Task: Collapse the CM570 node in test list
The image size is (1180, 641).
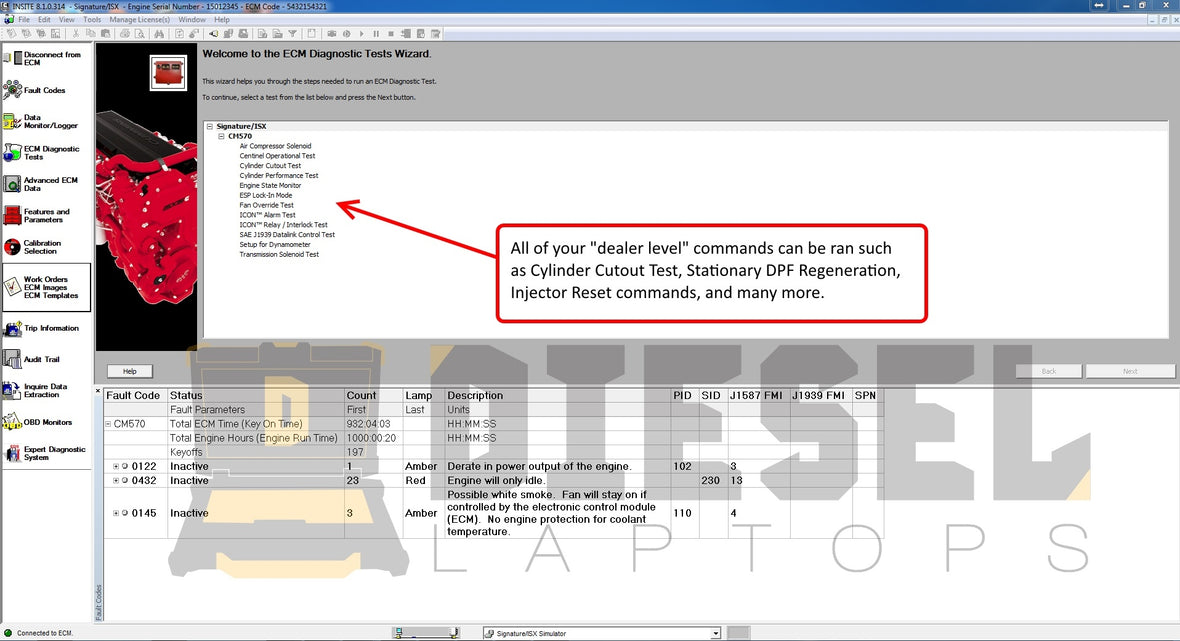Action: click(221, 136)
